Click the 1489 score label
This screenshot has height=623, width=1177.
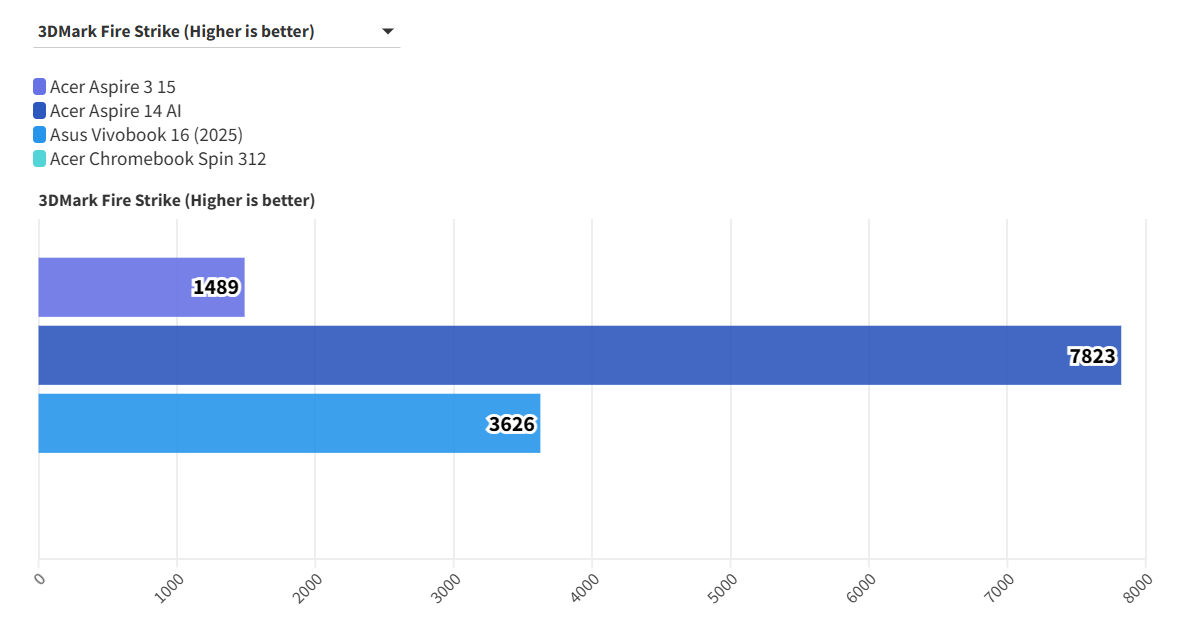216,288
